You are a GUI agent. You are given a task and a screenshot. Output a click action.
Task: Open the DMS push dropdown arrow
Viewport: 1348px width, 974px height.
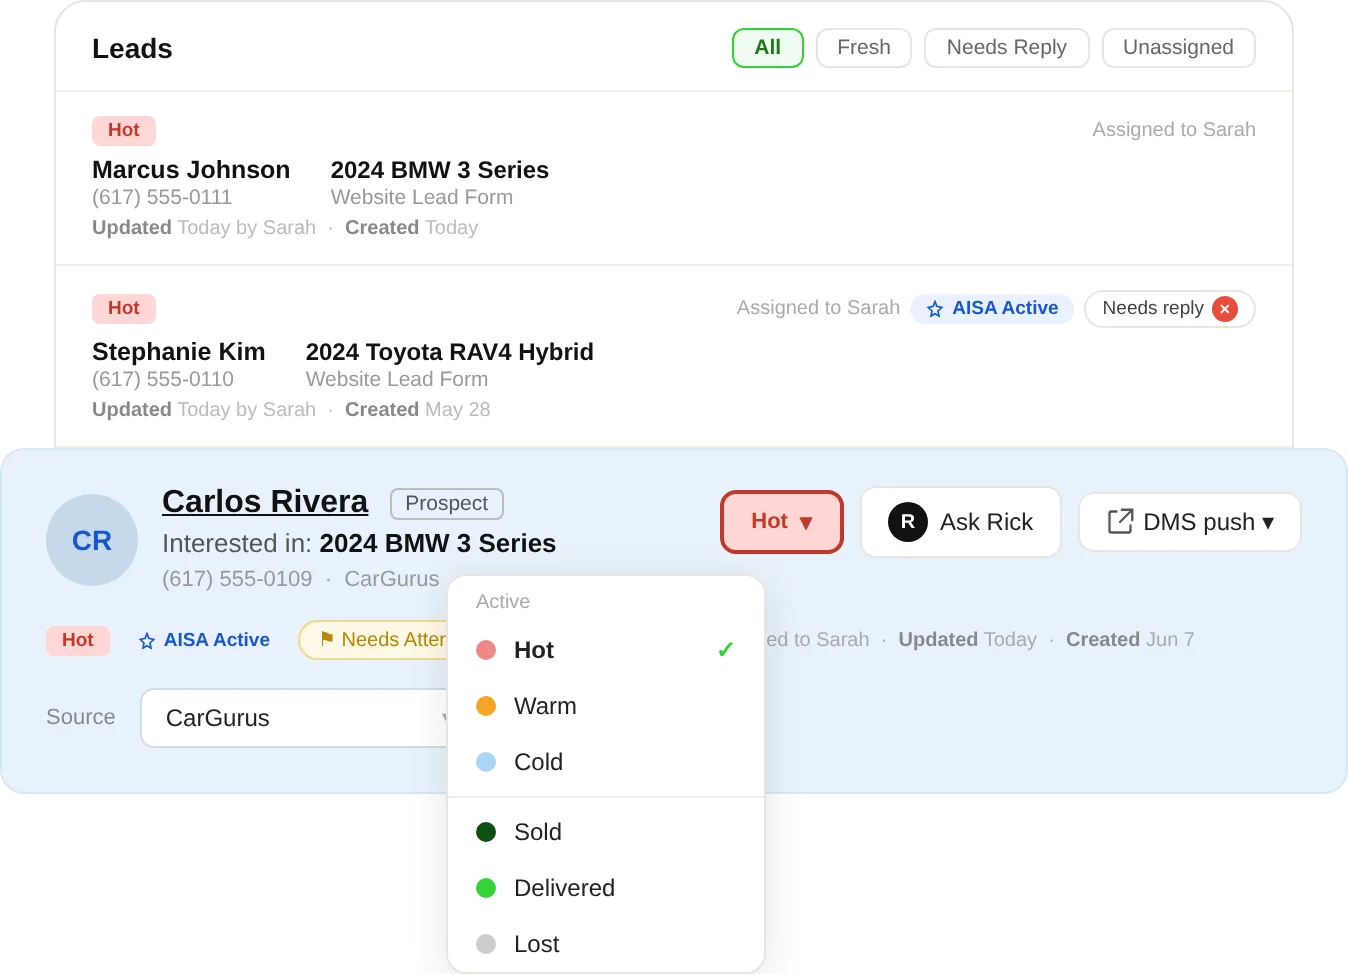[x=1268, y=523]
